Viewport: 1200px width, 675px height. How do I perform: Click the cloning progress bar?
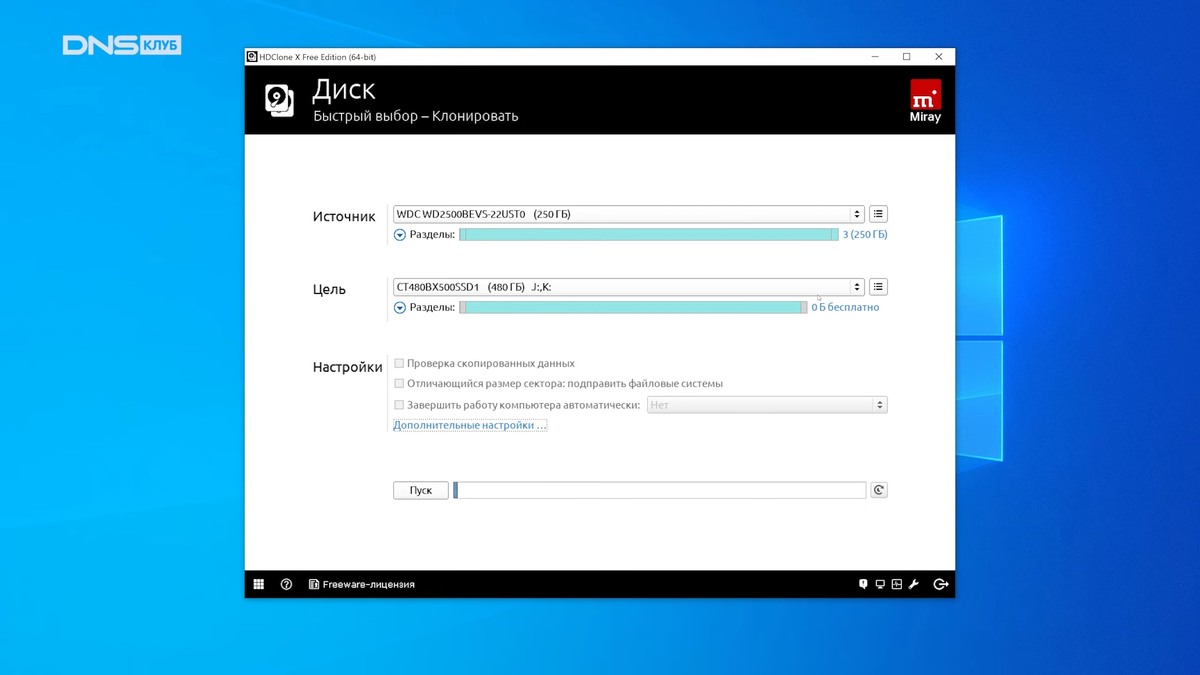(660, 490)
